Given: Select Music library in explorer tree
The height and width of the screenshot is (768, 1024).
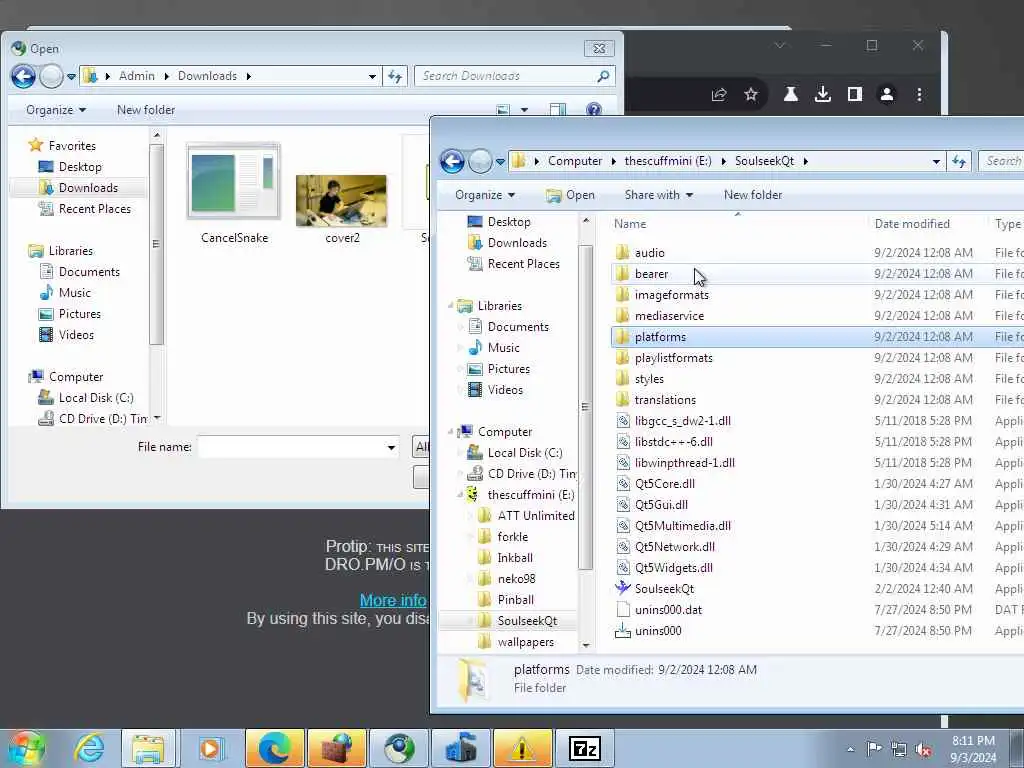Looking at the screenshot, I should pyautogui.click(x=503, y=348).
